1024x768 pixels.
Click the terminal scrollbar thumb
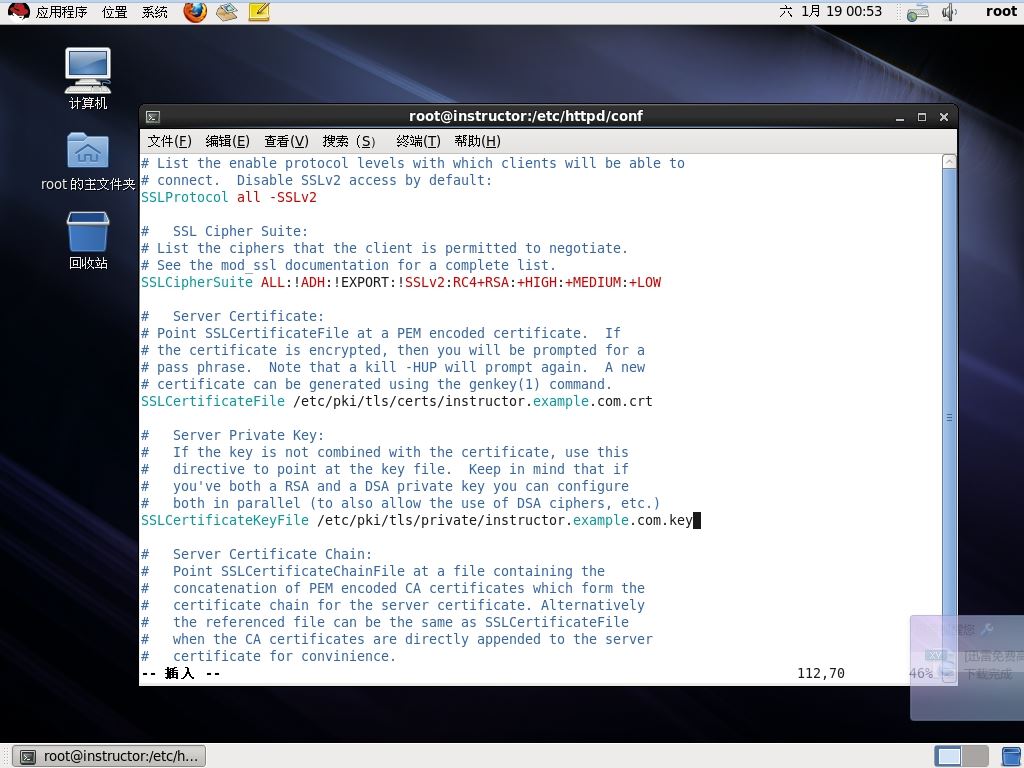(x=949, y=417)
